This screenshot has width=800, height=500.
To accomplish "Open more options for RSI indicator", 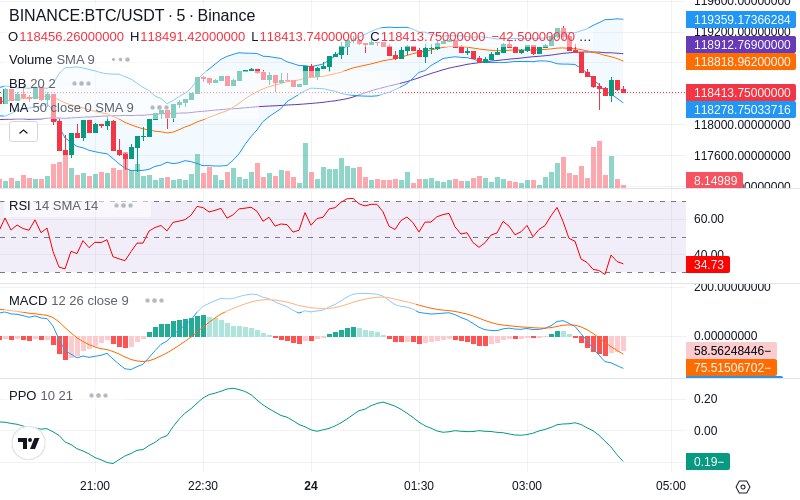I will pyautogui.click(x=123, y=206).
